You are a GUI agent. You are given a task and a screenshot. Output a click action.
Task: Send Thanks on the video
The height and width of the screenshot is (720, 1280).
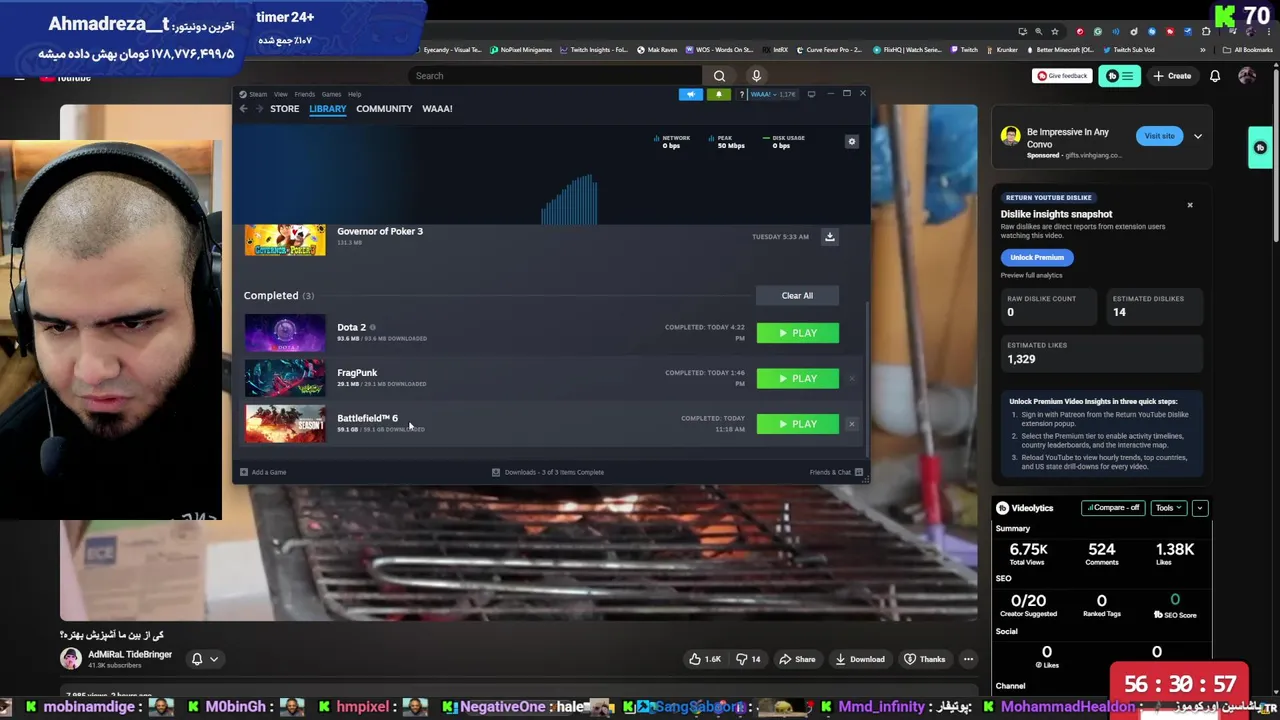(924, 659)
